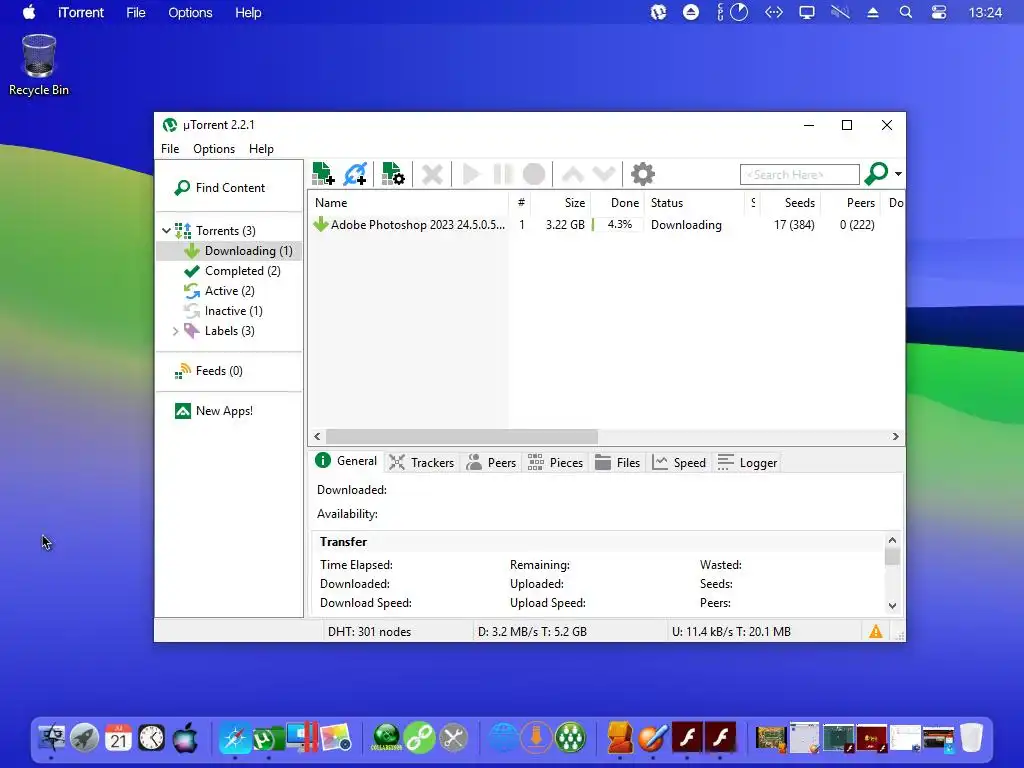Switch to the Pieces tab
This screenshot has height=768, width=1024.
(555, 463)
